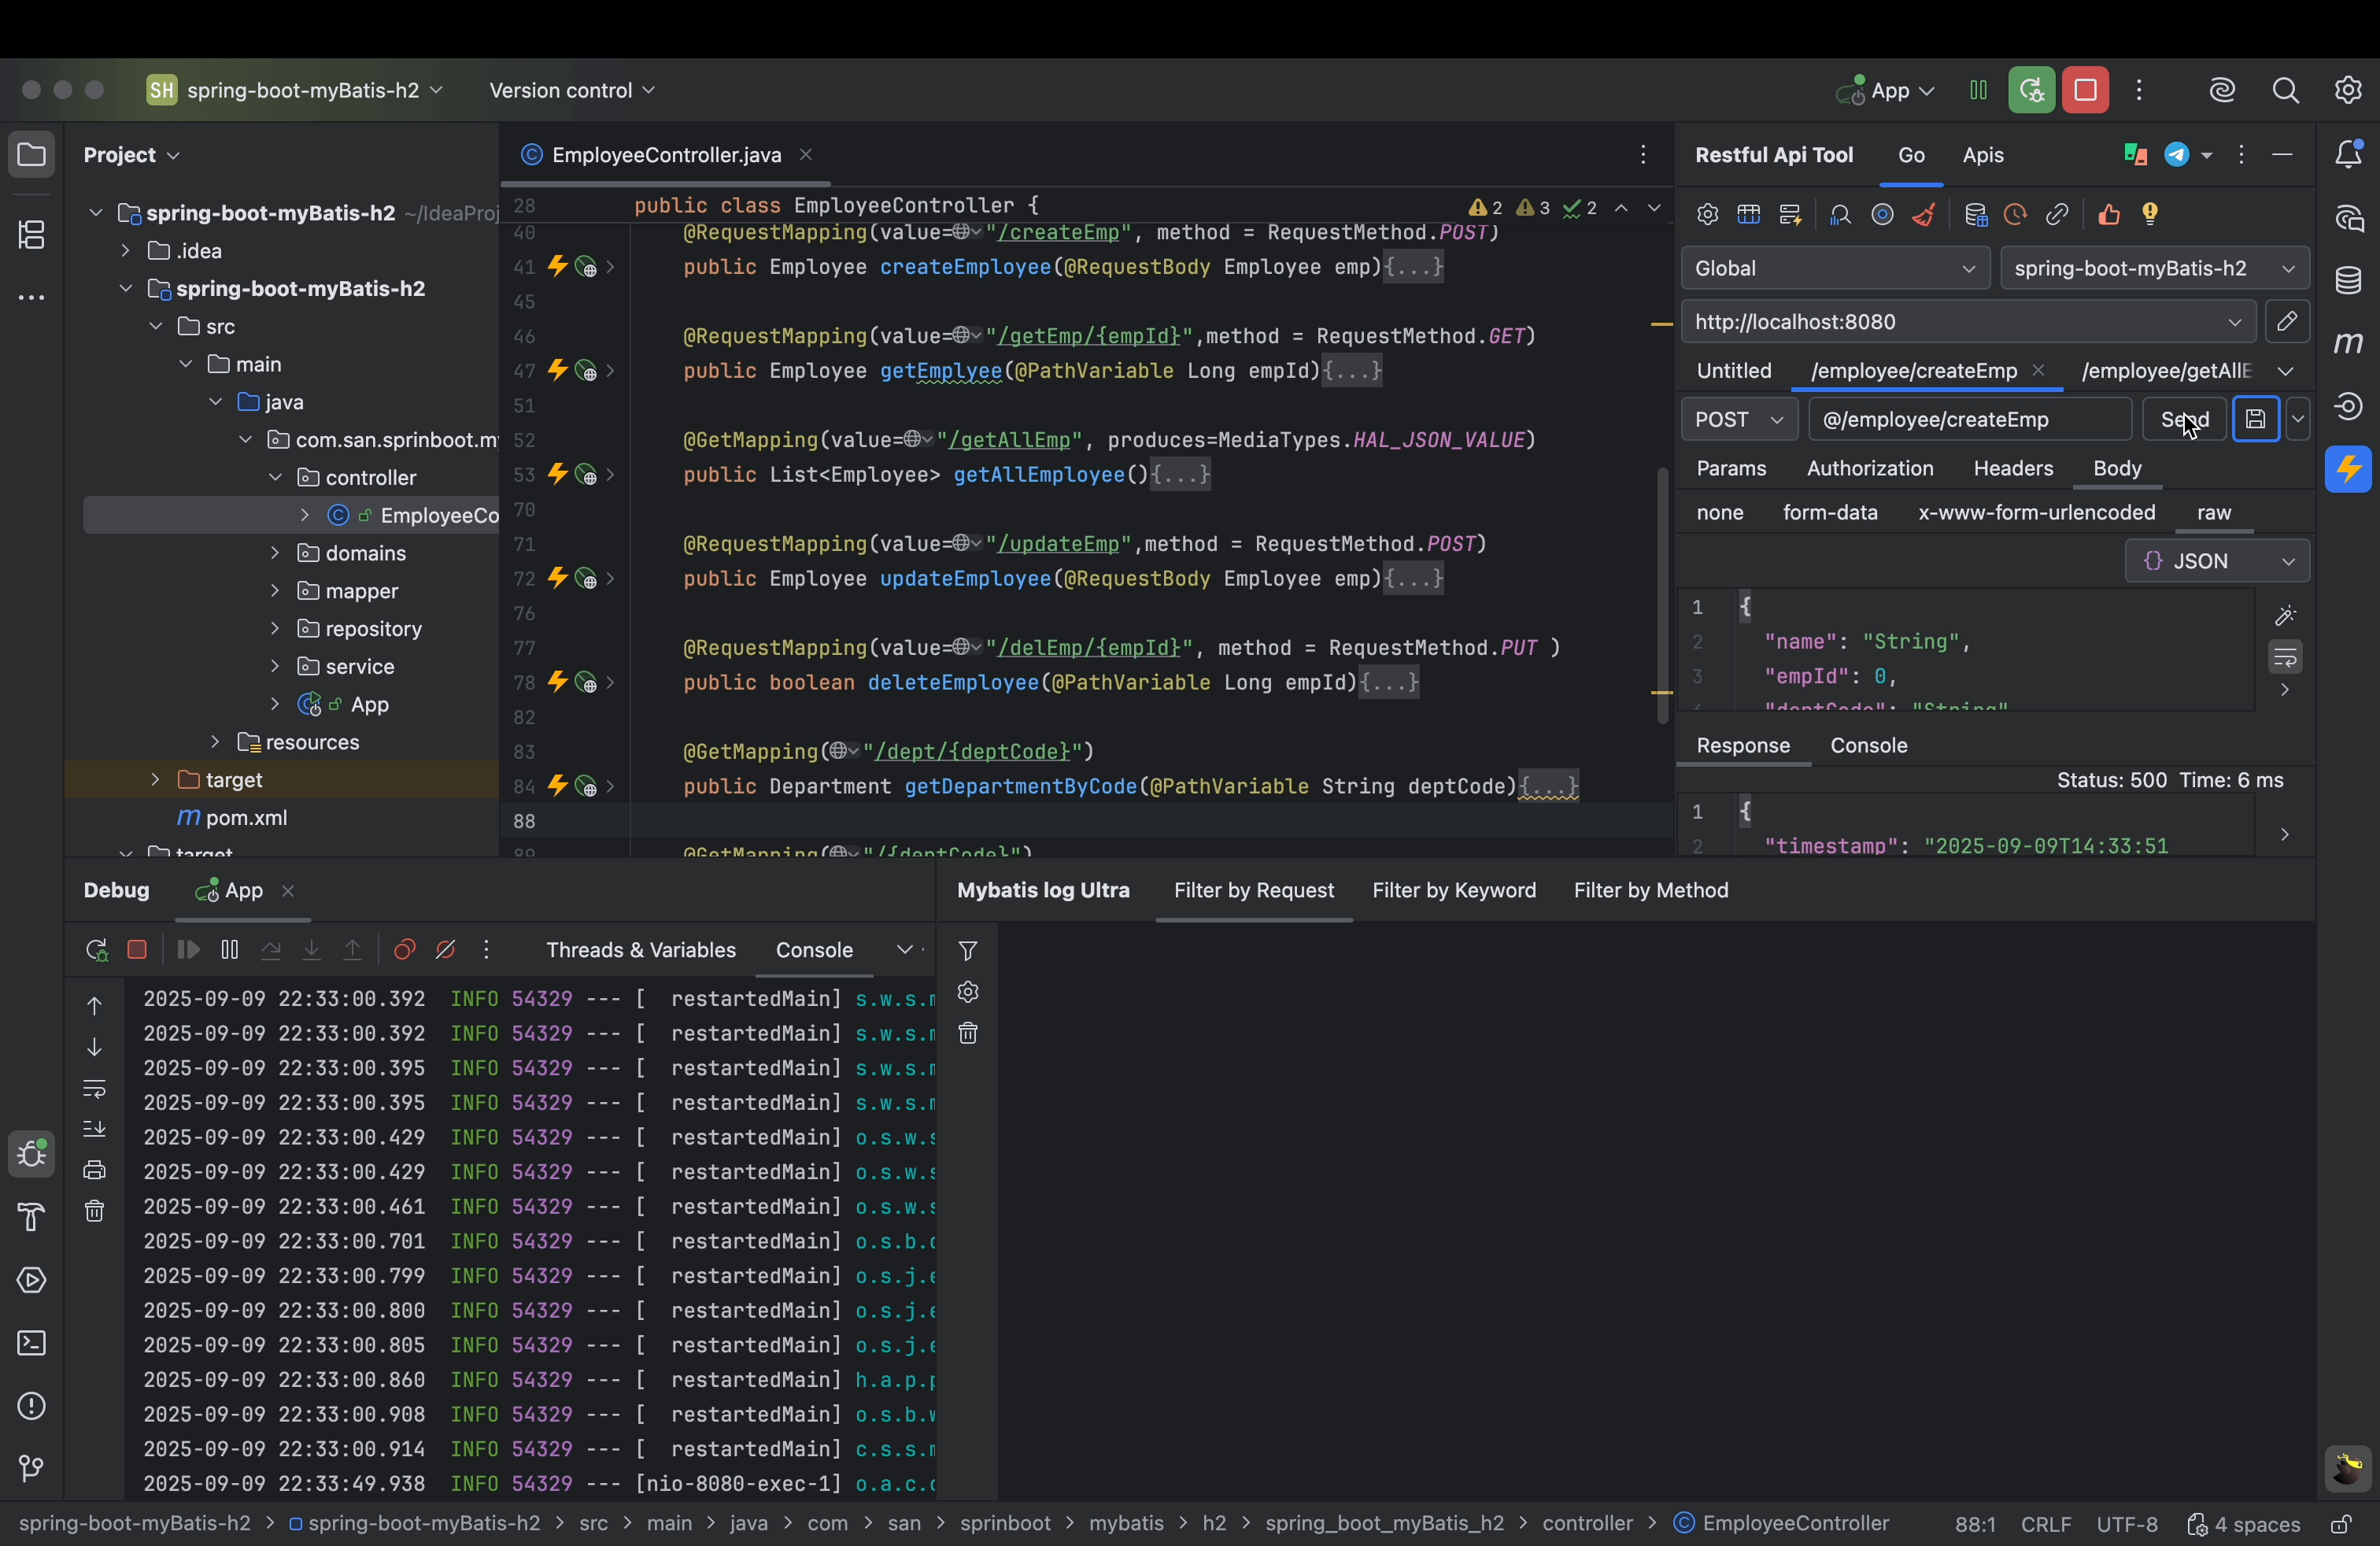Open Restful Api Tool settings gear
This screenshot has width=2380, height=1546.
[1707, 215]
